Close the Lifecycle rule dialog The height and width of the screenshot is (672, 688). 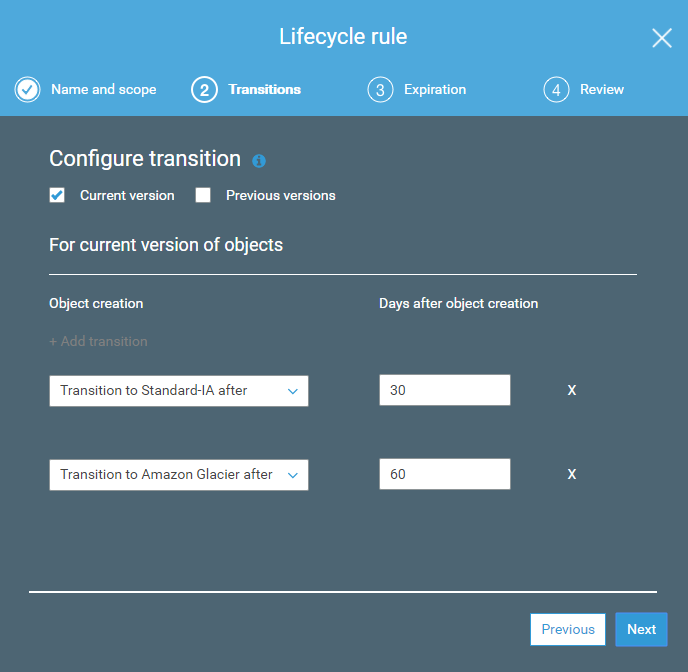(662, 38)
